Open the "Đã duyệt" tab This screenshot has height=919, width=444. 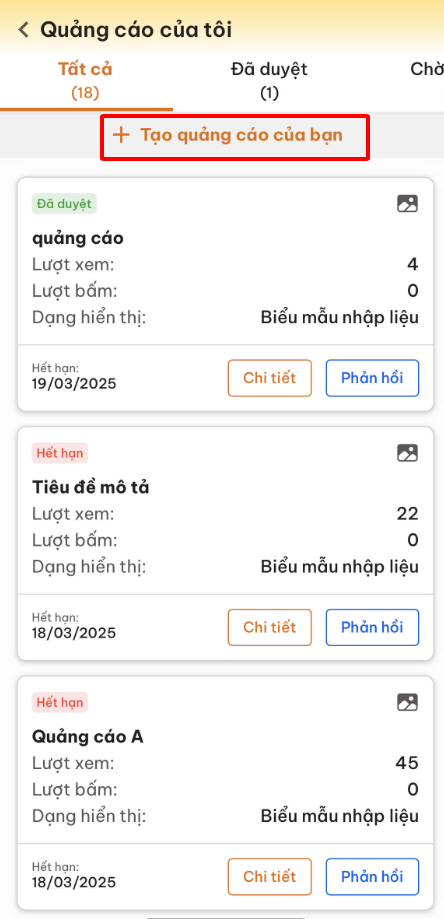click(x=269, y=81)
